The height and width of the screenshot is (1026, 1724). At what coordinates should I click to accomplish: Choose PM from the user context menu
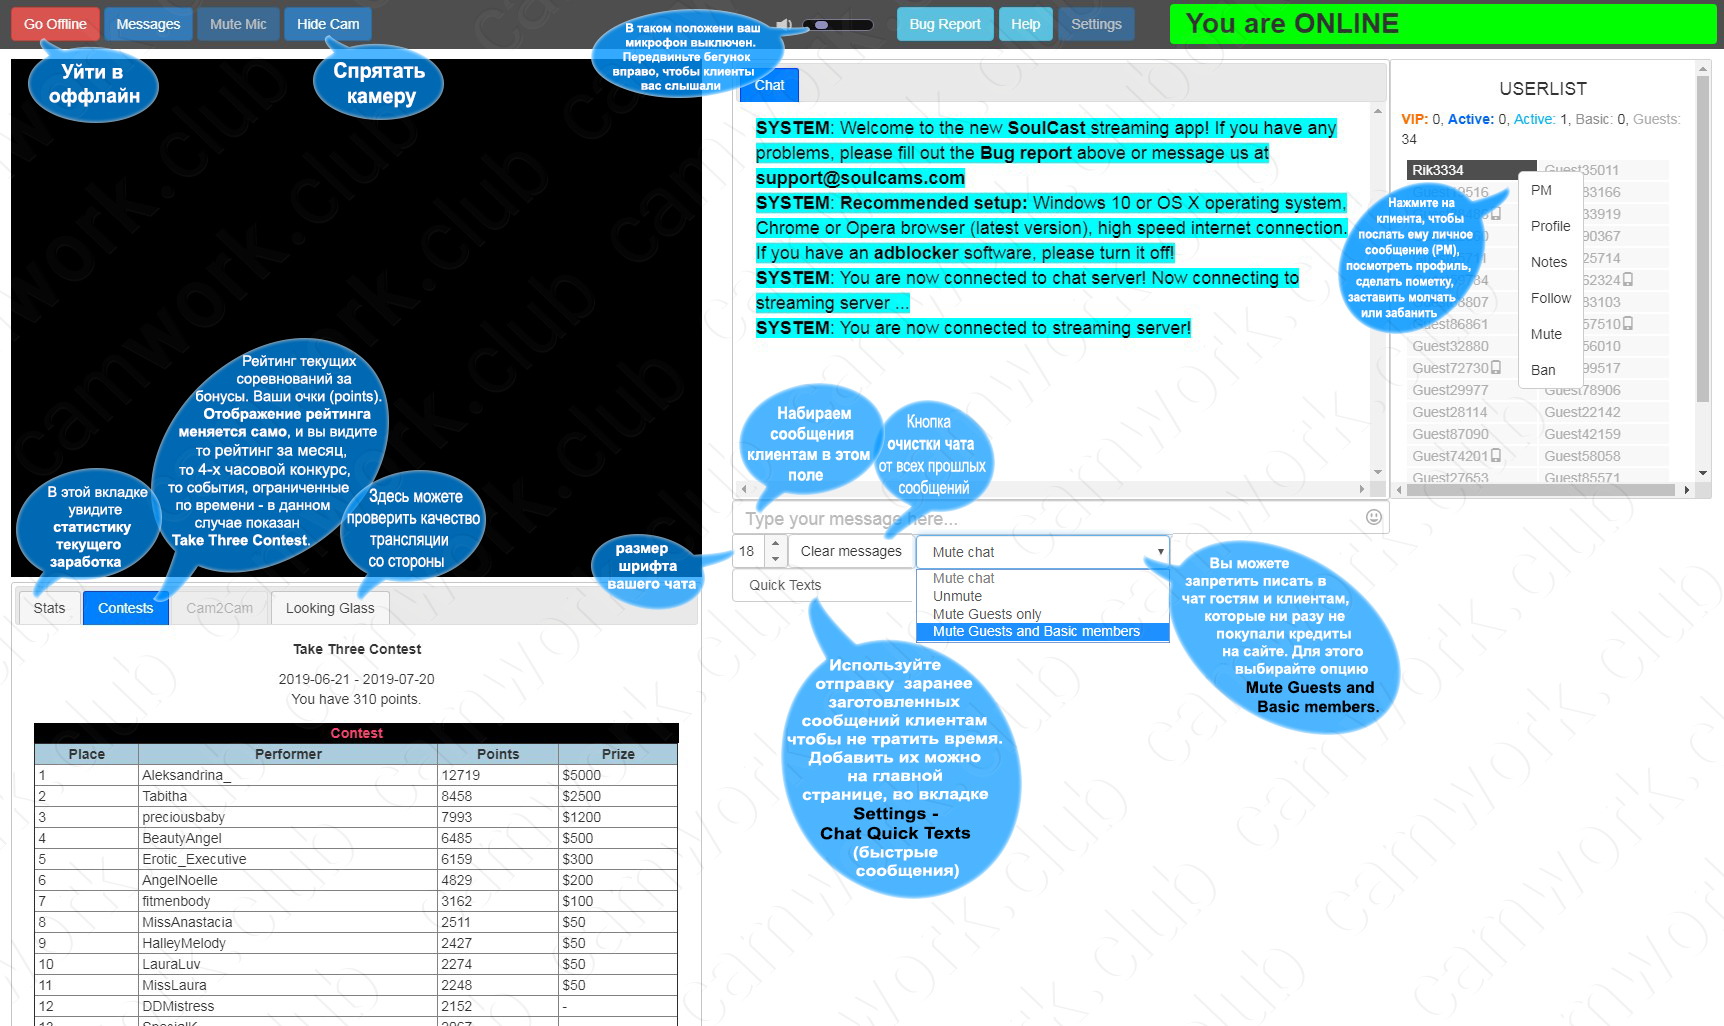click(1541, 190)
